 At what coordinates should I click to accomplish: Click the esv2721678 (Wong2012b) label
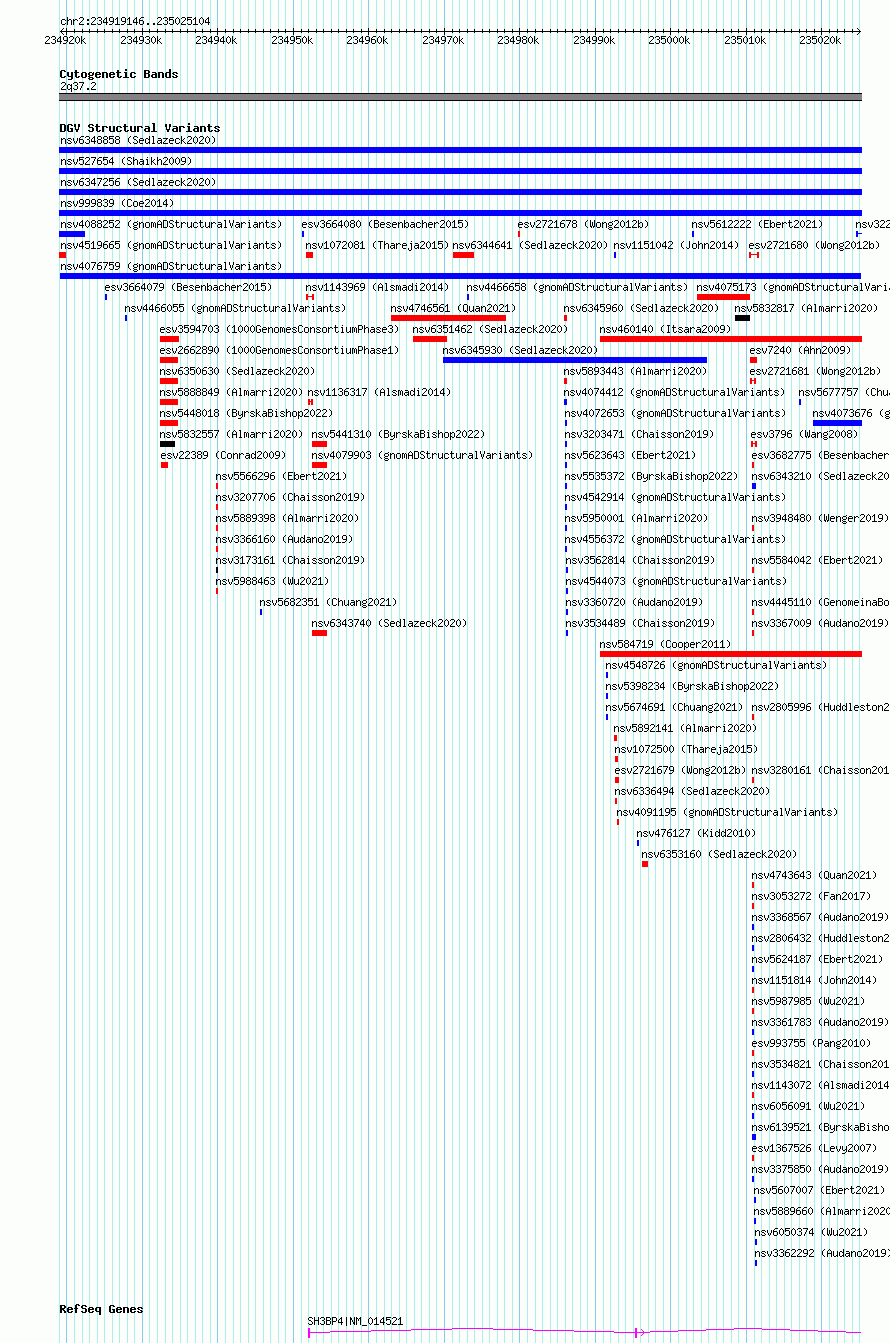[583, 224]
